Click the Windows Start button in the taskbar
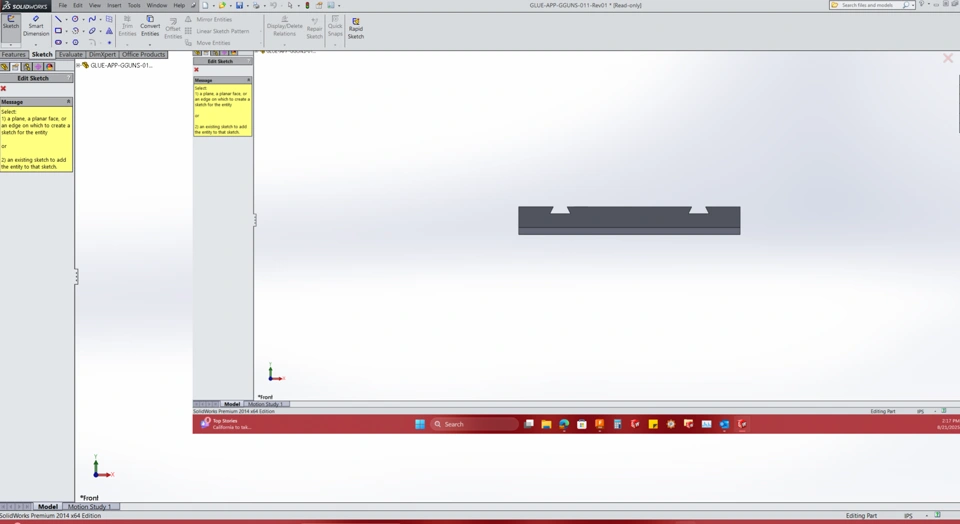960x524 pixels. pyautogui.click(x=420, y=424)
